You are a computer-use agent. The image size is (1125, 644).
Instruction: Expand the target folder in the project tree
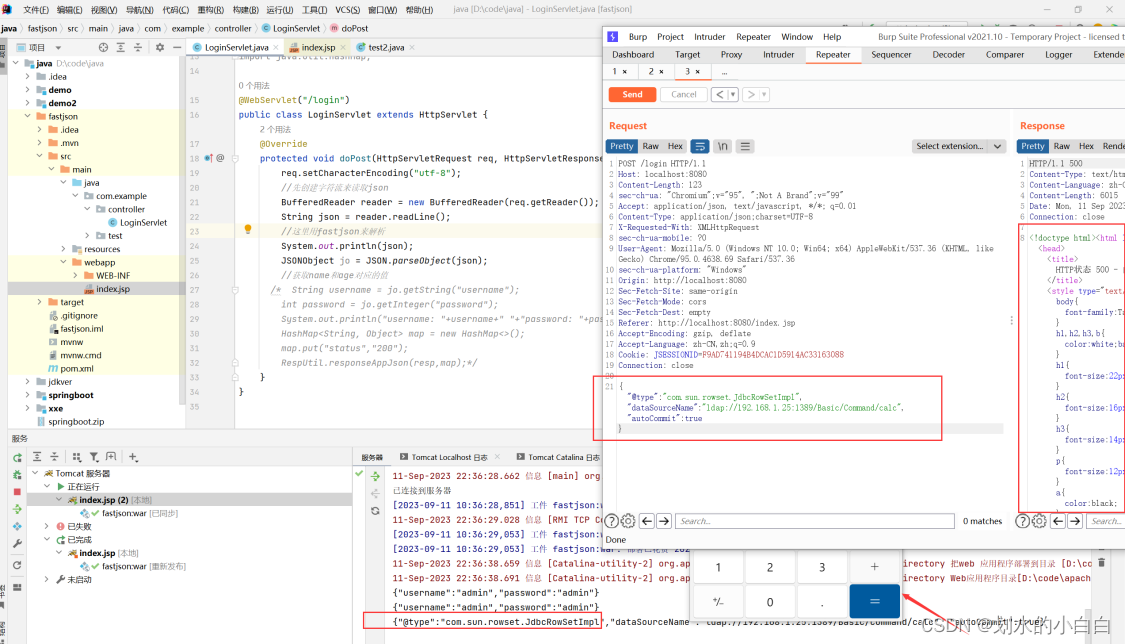39,302
